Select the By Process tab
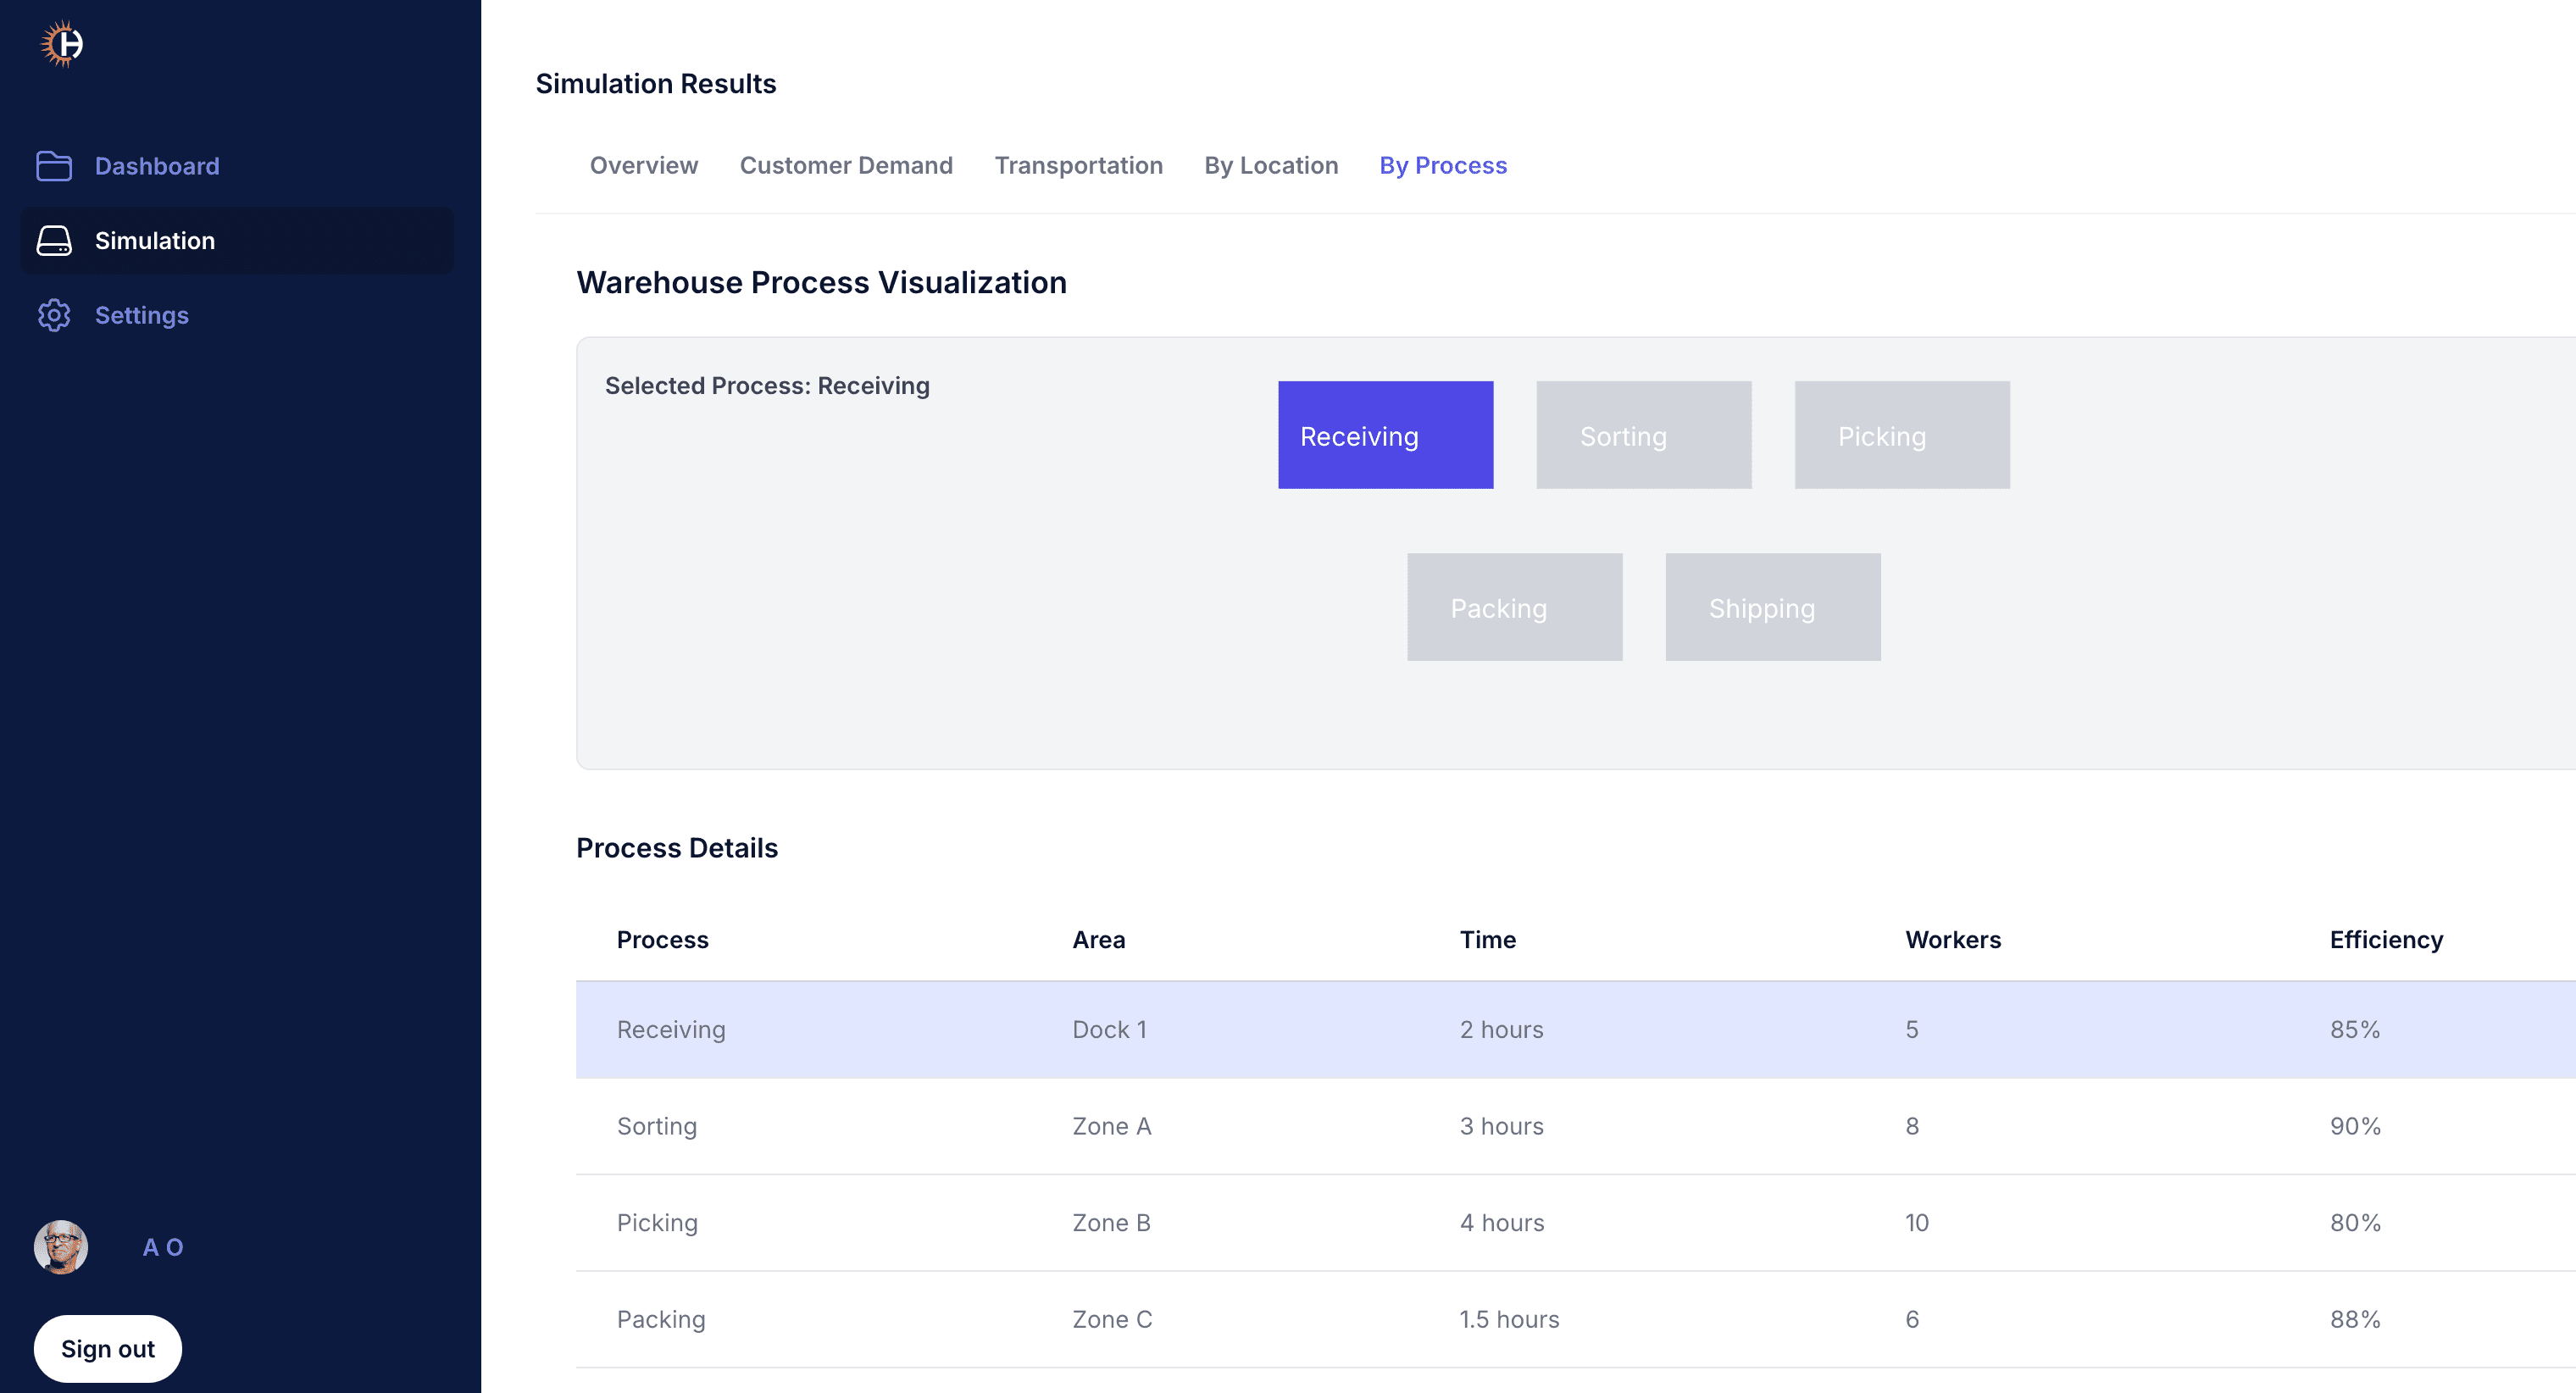Image resolution: width=2576 pixels, height=1393 pixels. tap(1442, 166)
